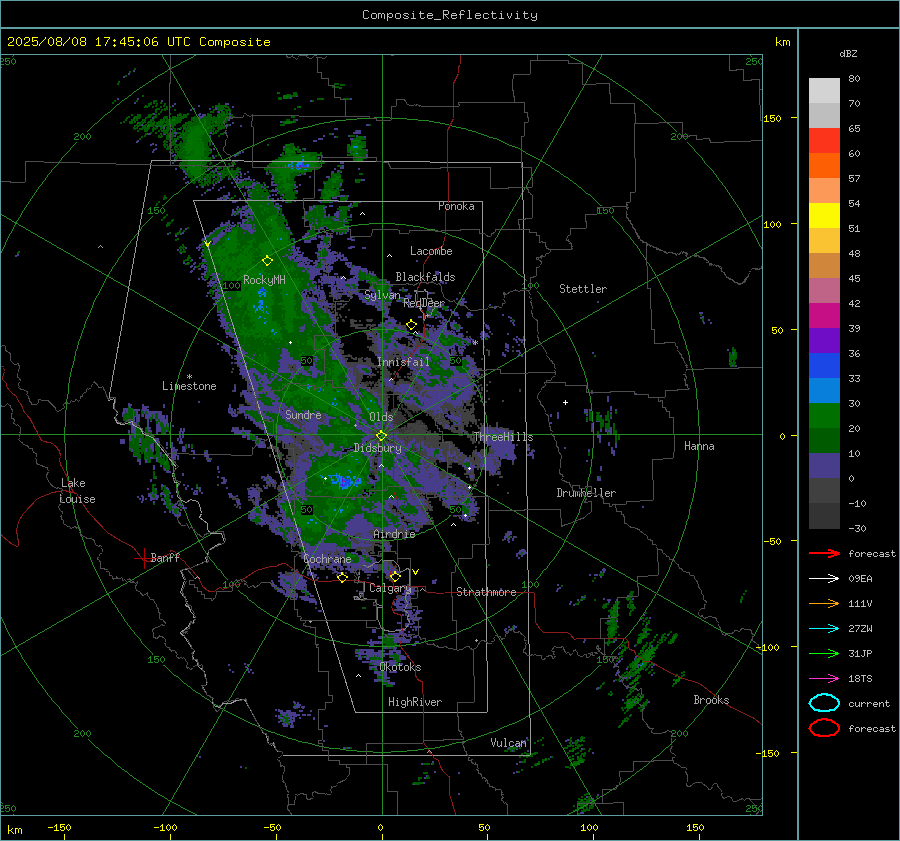Image resolution: width=900 pixels, height=841 pixels.
Task: Click the Didsbury city label
Action: [377, 448]
